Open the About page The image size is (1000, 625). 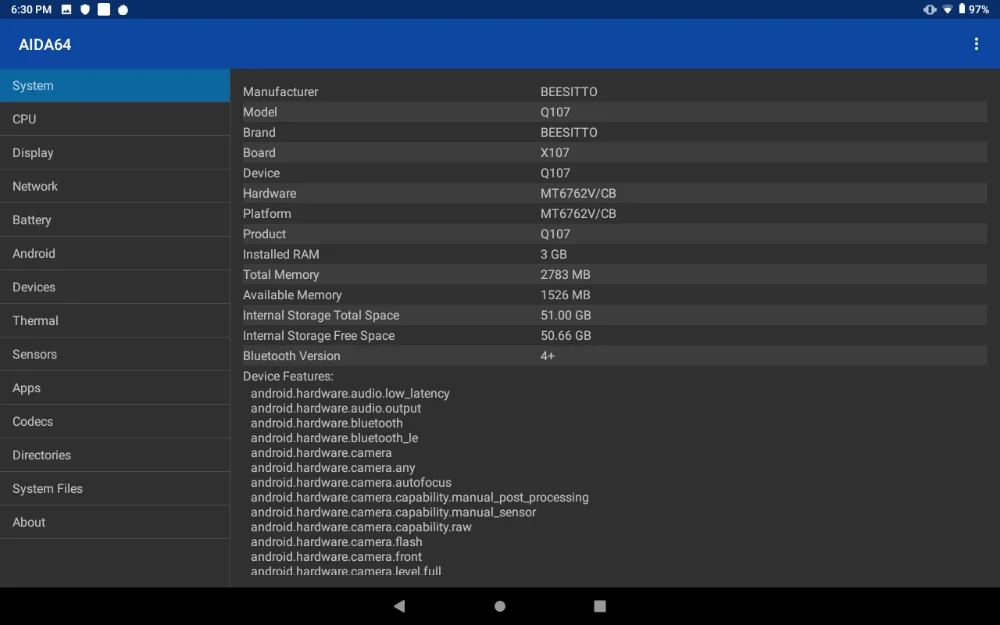click(115, 522)
